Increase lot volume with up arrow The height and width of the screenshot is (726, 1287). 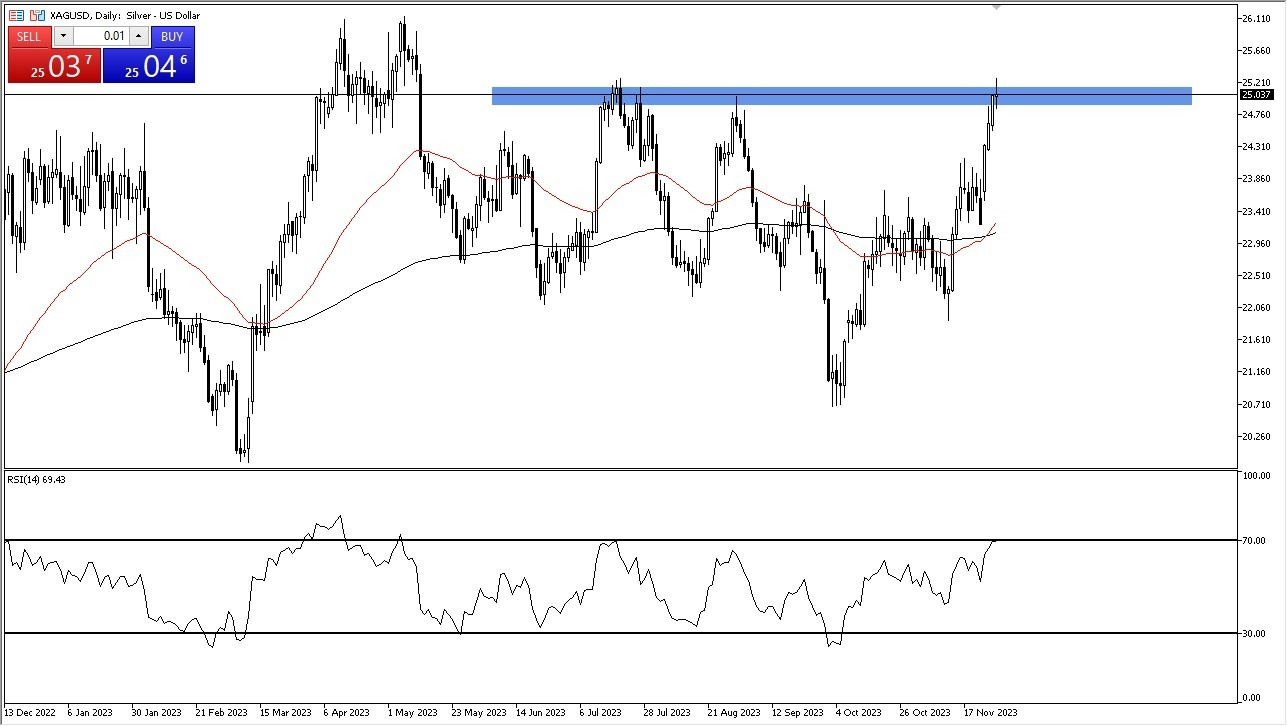click(139, 37)
